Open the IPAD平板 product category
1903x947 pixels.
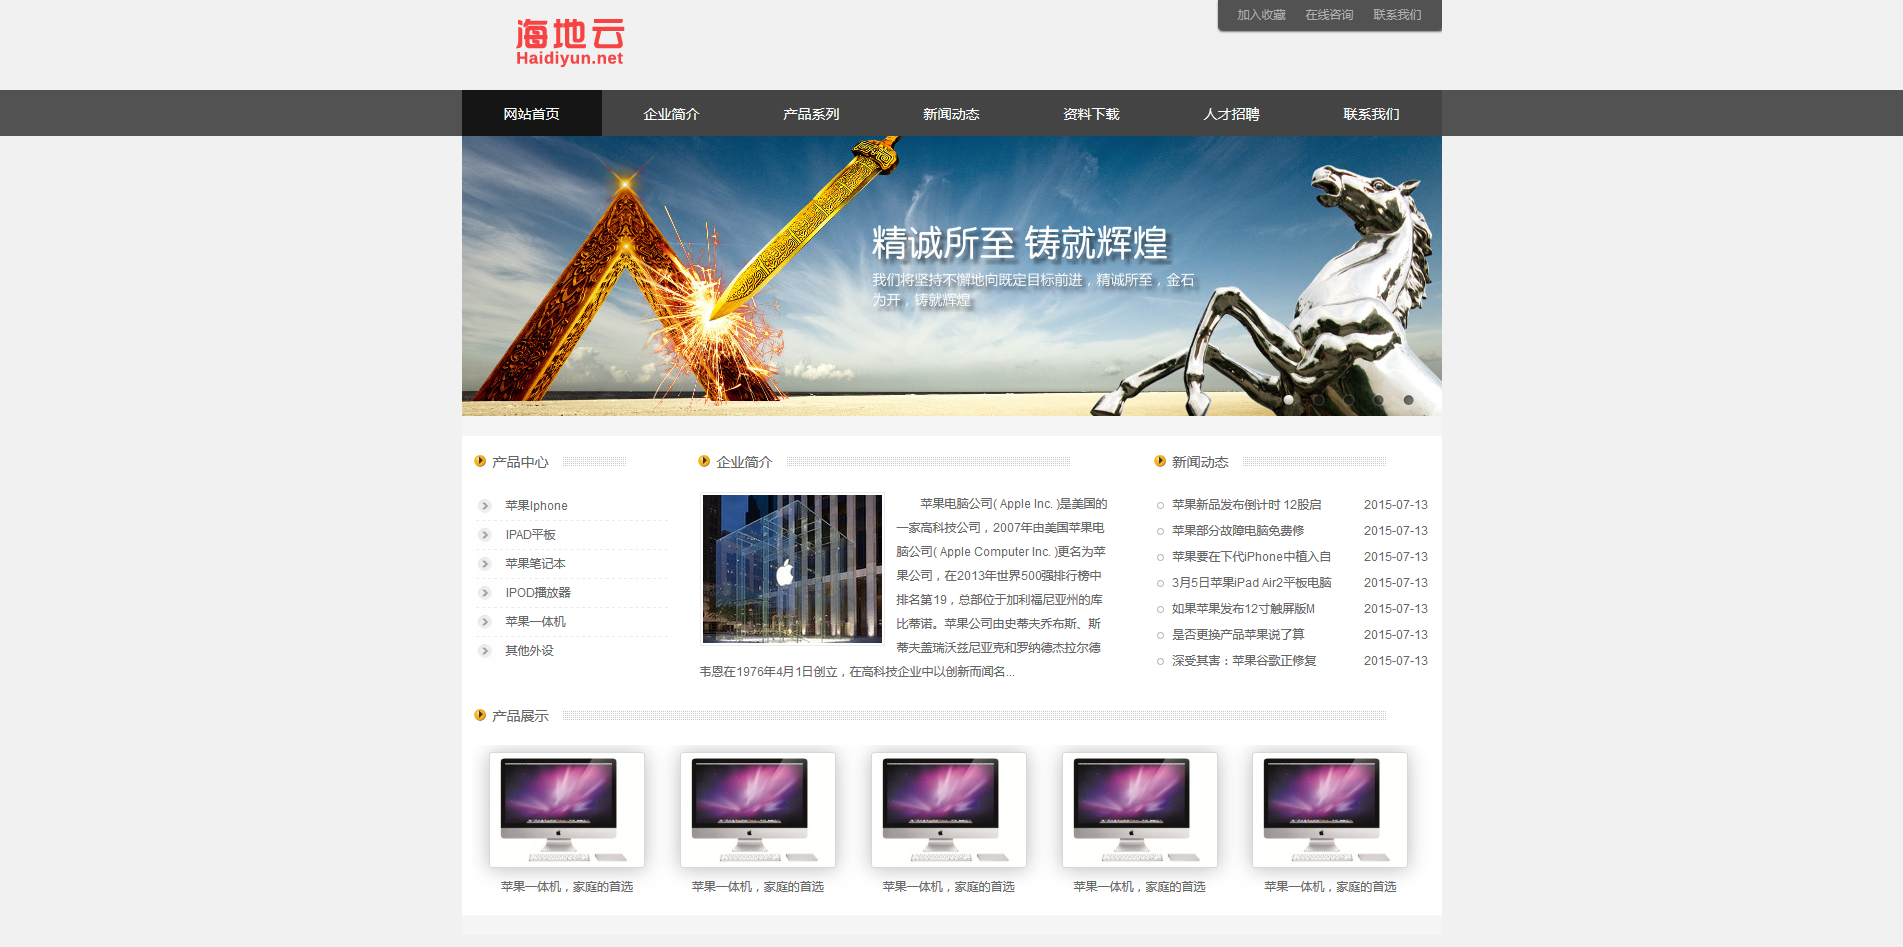[530, 535]
